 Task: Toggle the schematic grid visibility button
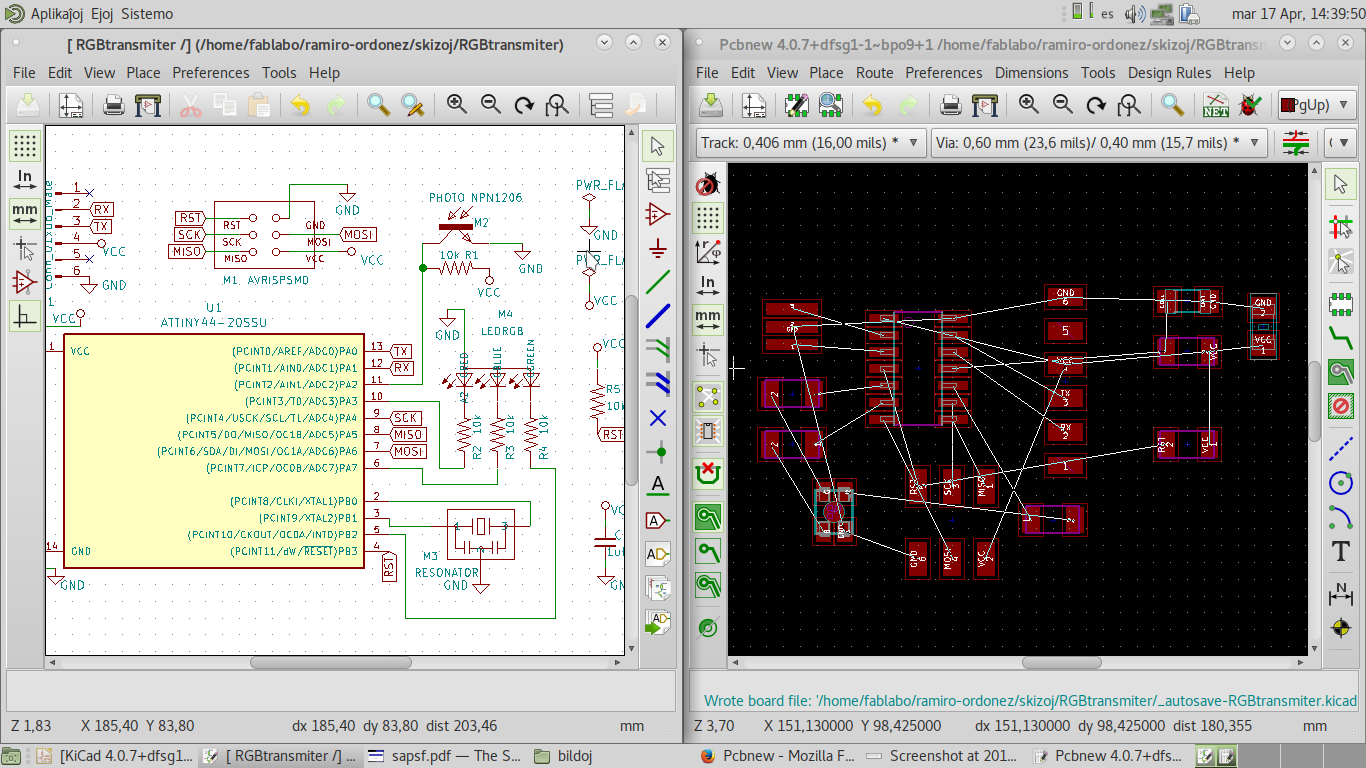(x=25, y=146)
